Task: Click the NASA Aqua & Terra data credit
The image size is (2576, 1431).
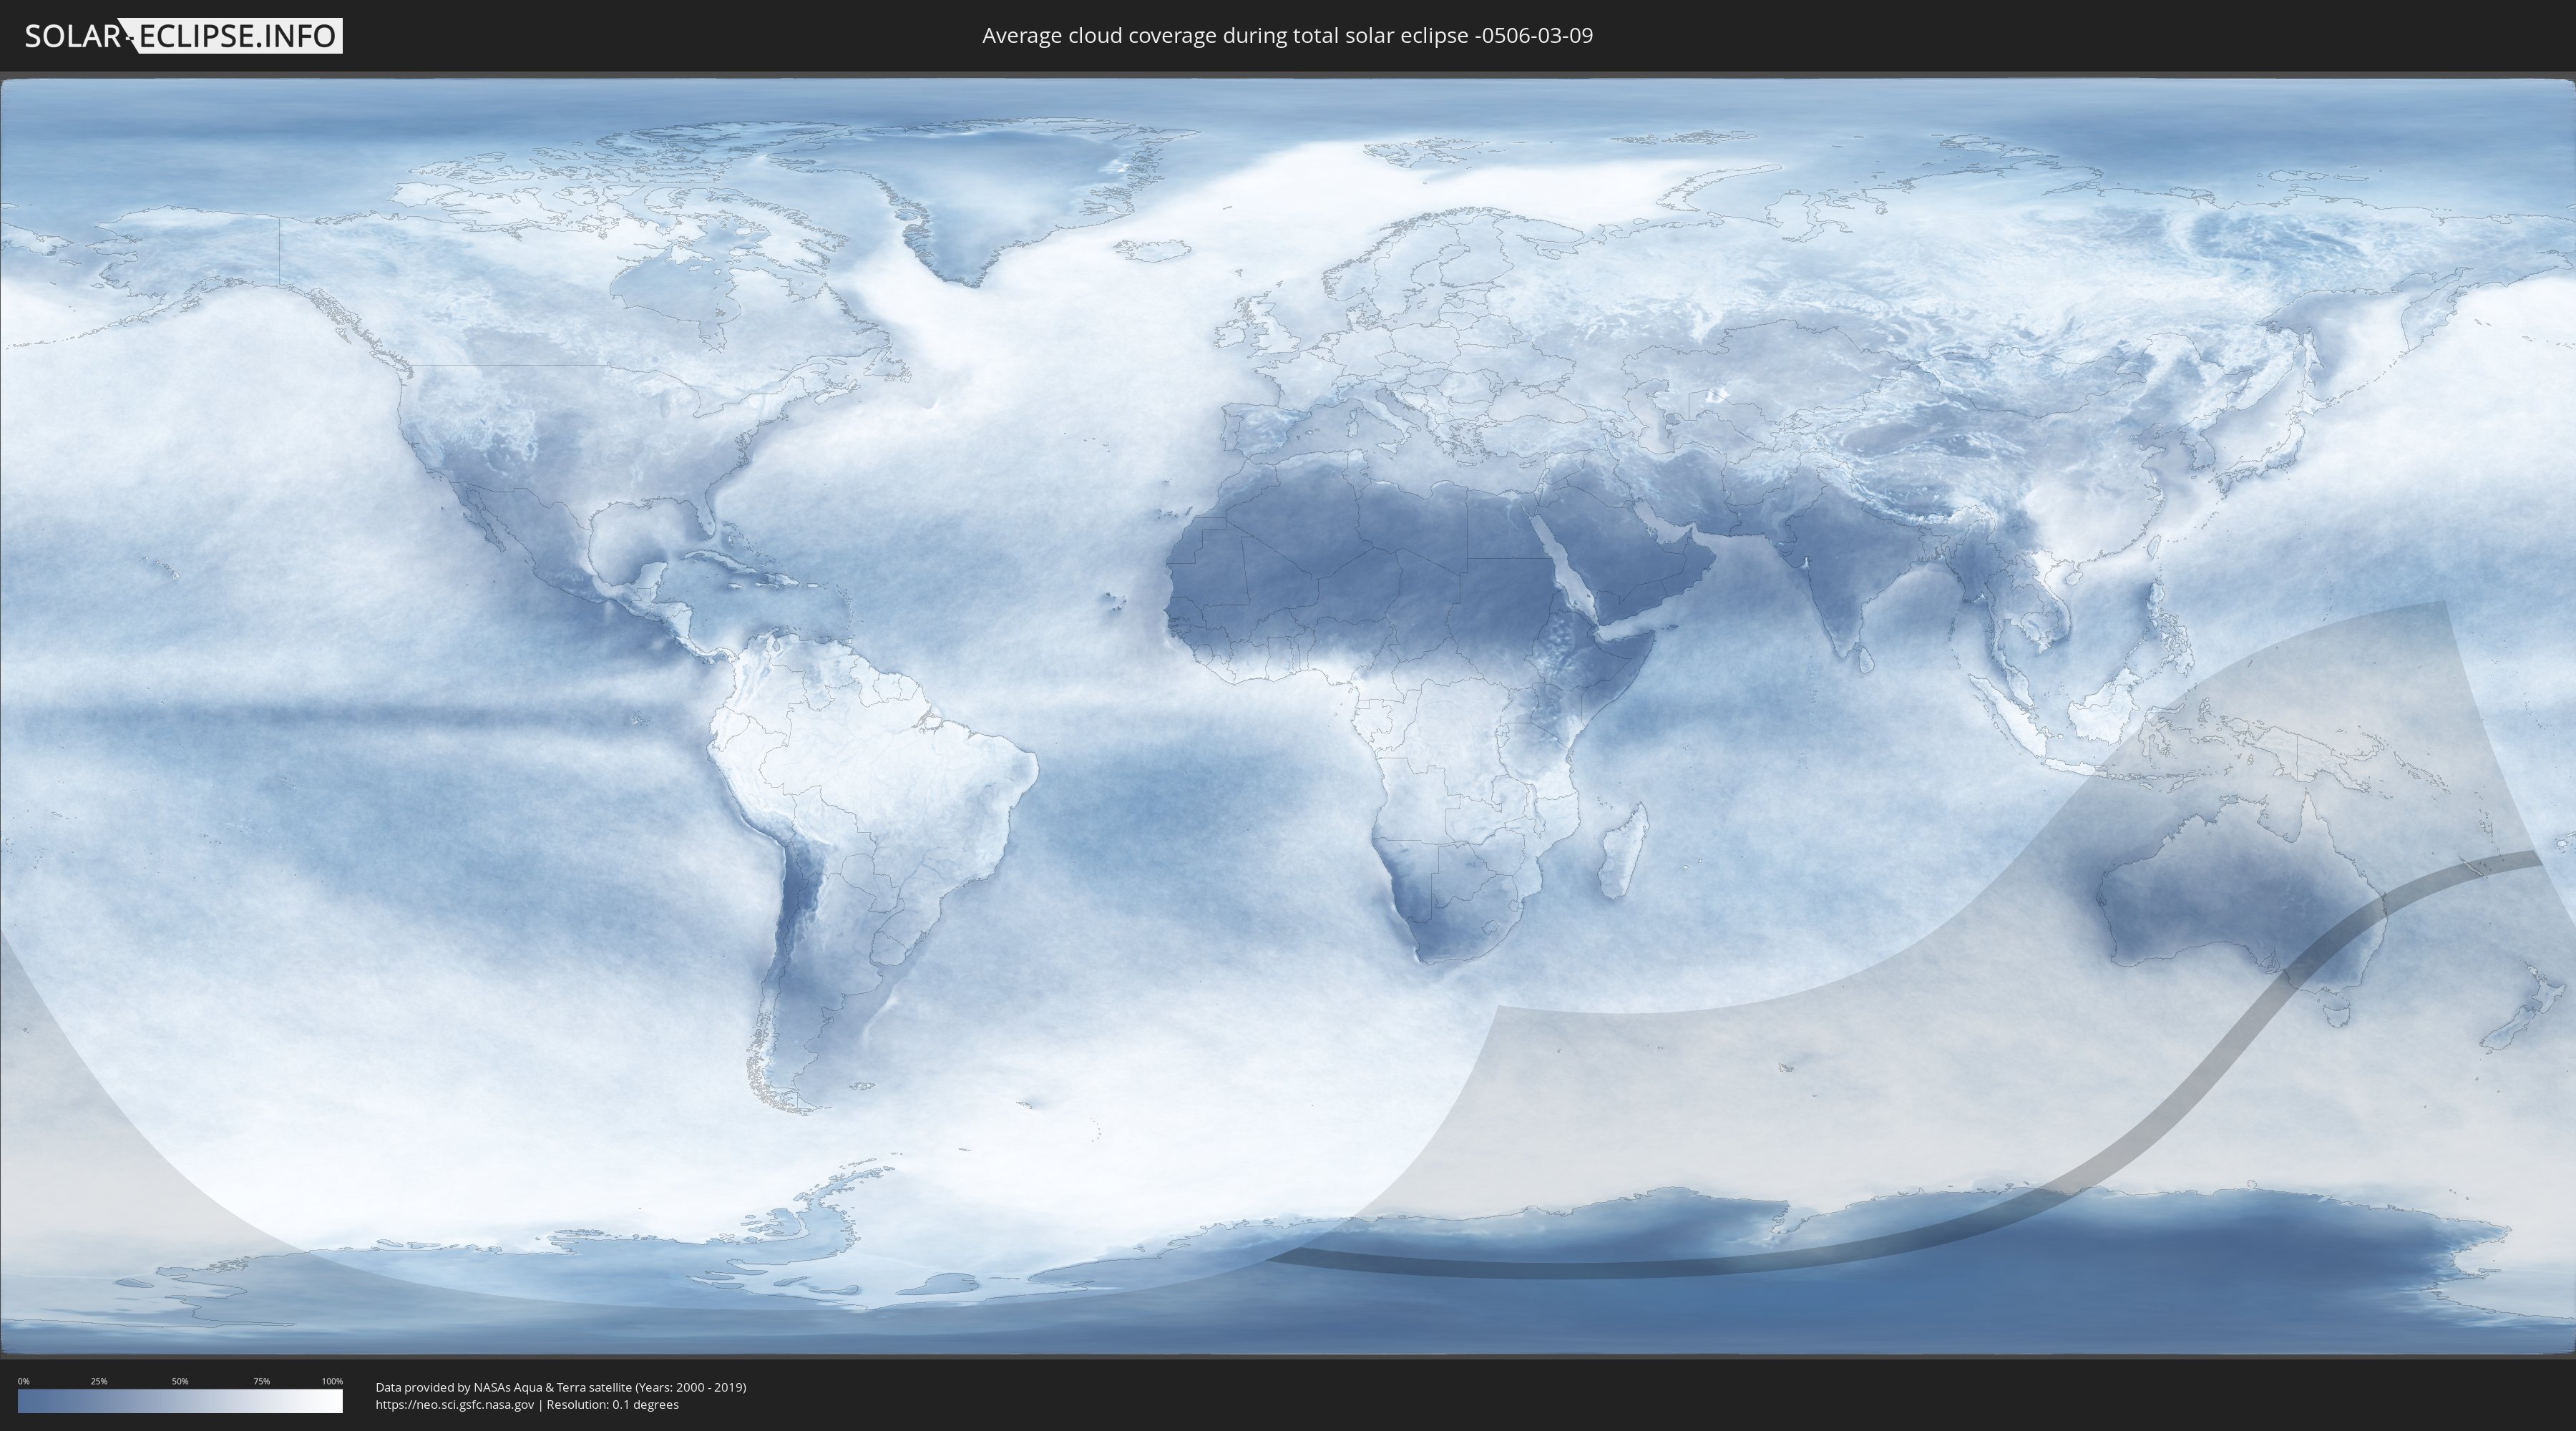Action: [x=560, y=1387]
